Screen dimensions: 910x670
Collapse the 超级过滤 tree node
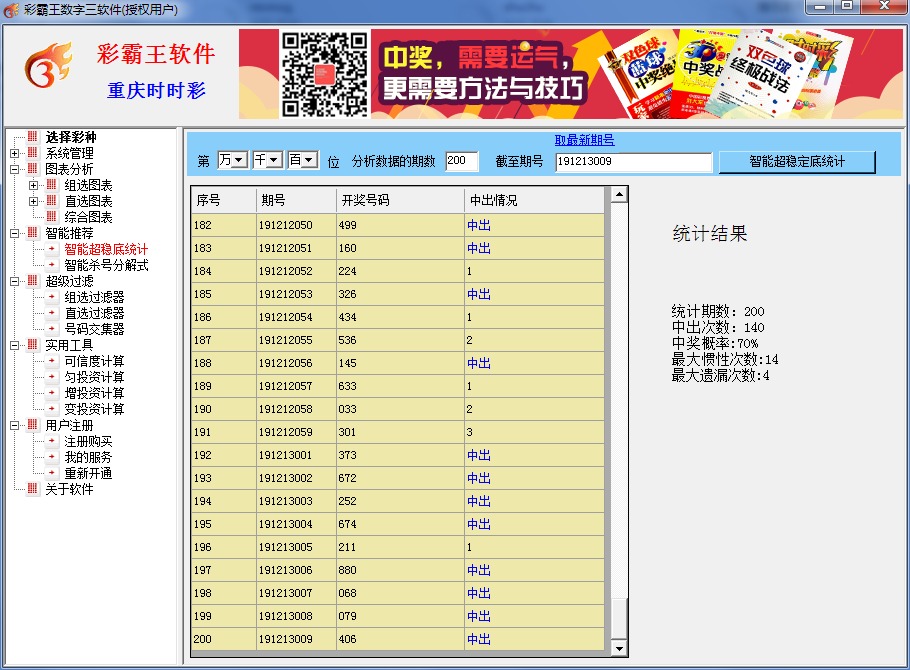[14, 281]
